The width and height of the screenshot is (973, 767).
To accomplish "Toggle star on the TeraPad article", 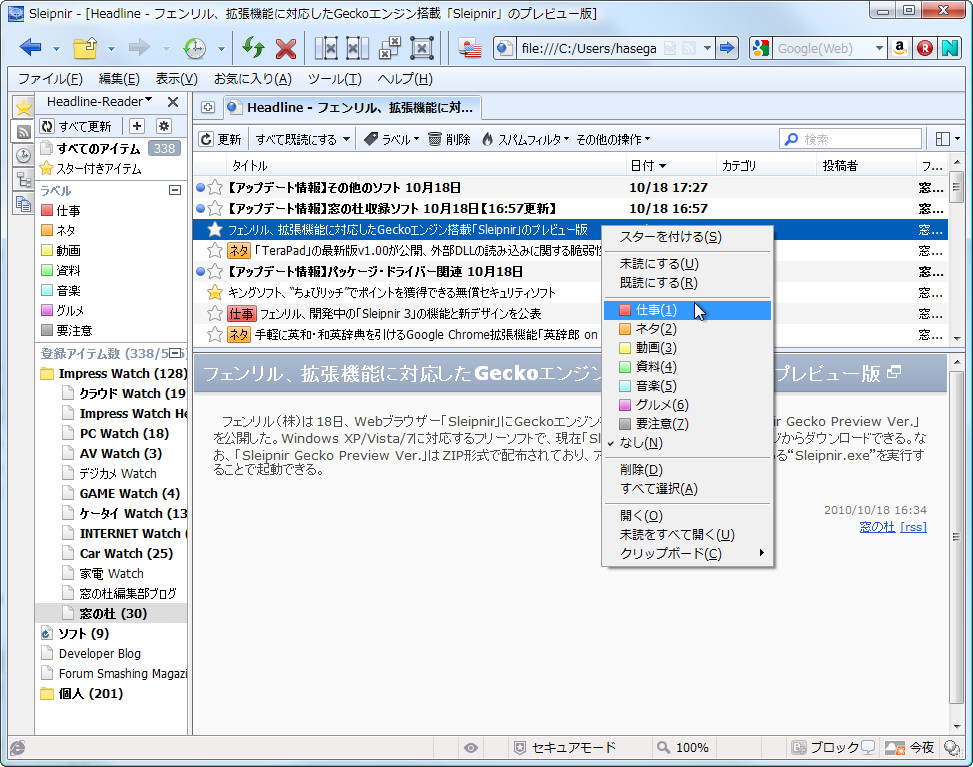I will pyautogui.click(x=212, y=251).
